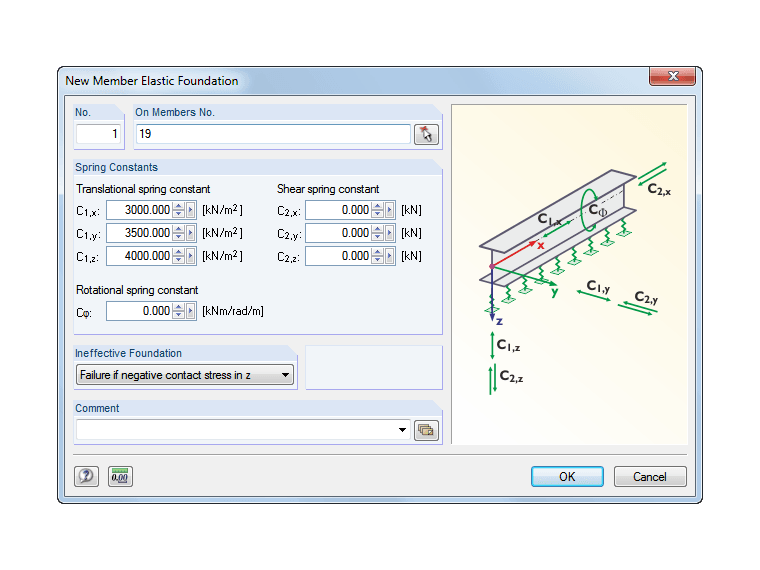Pick members graphically with the cursor icon
Viewport: 760px width, 570px height.
click(x=426, y=134)
